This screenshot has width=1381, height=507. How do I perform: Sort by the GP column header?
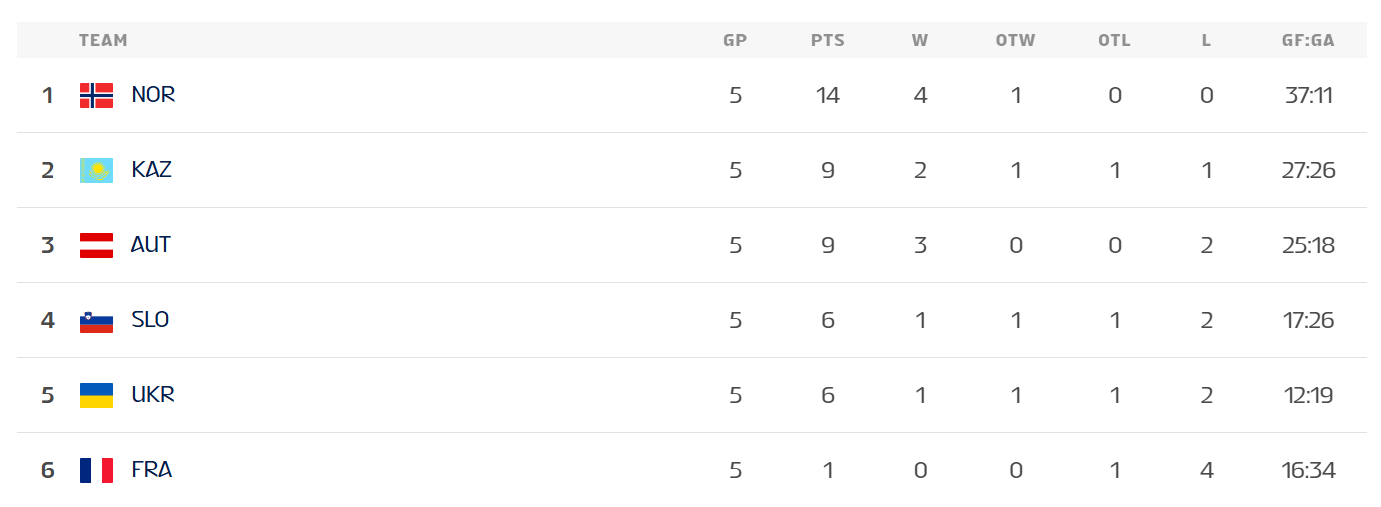click(735, 41)
